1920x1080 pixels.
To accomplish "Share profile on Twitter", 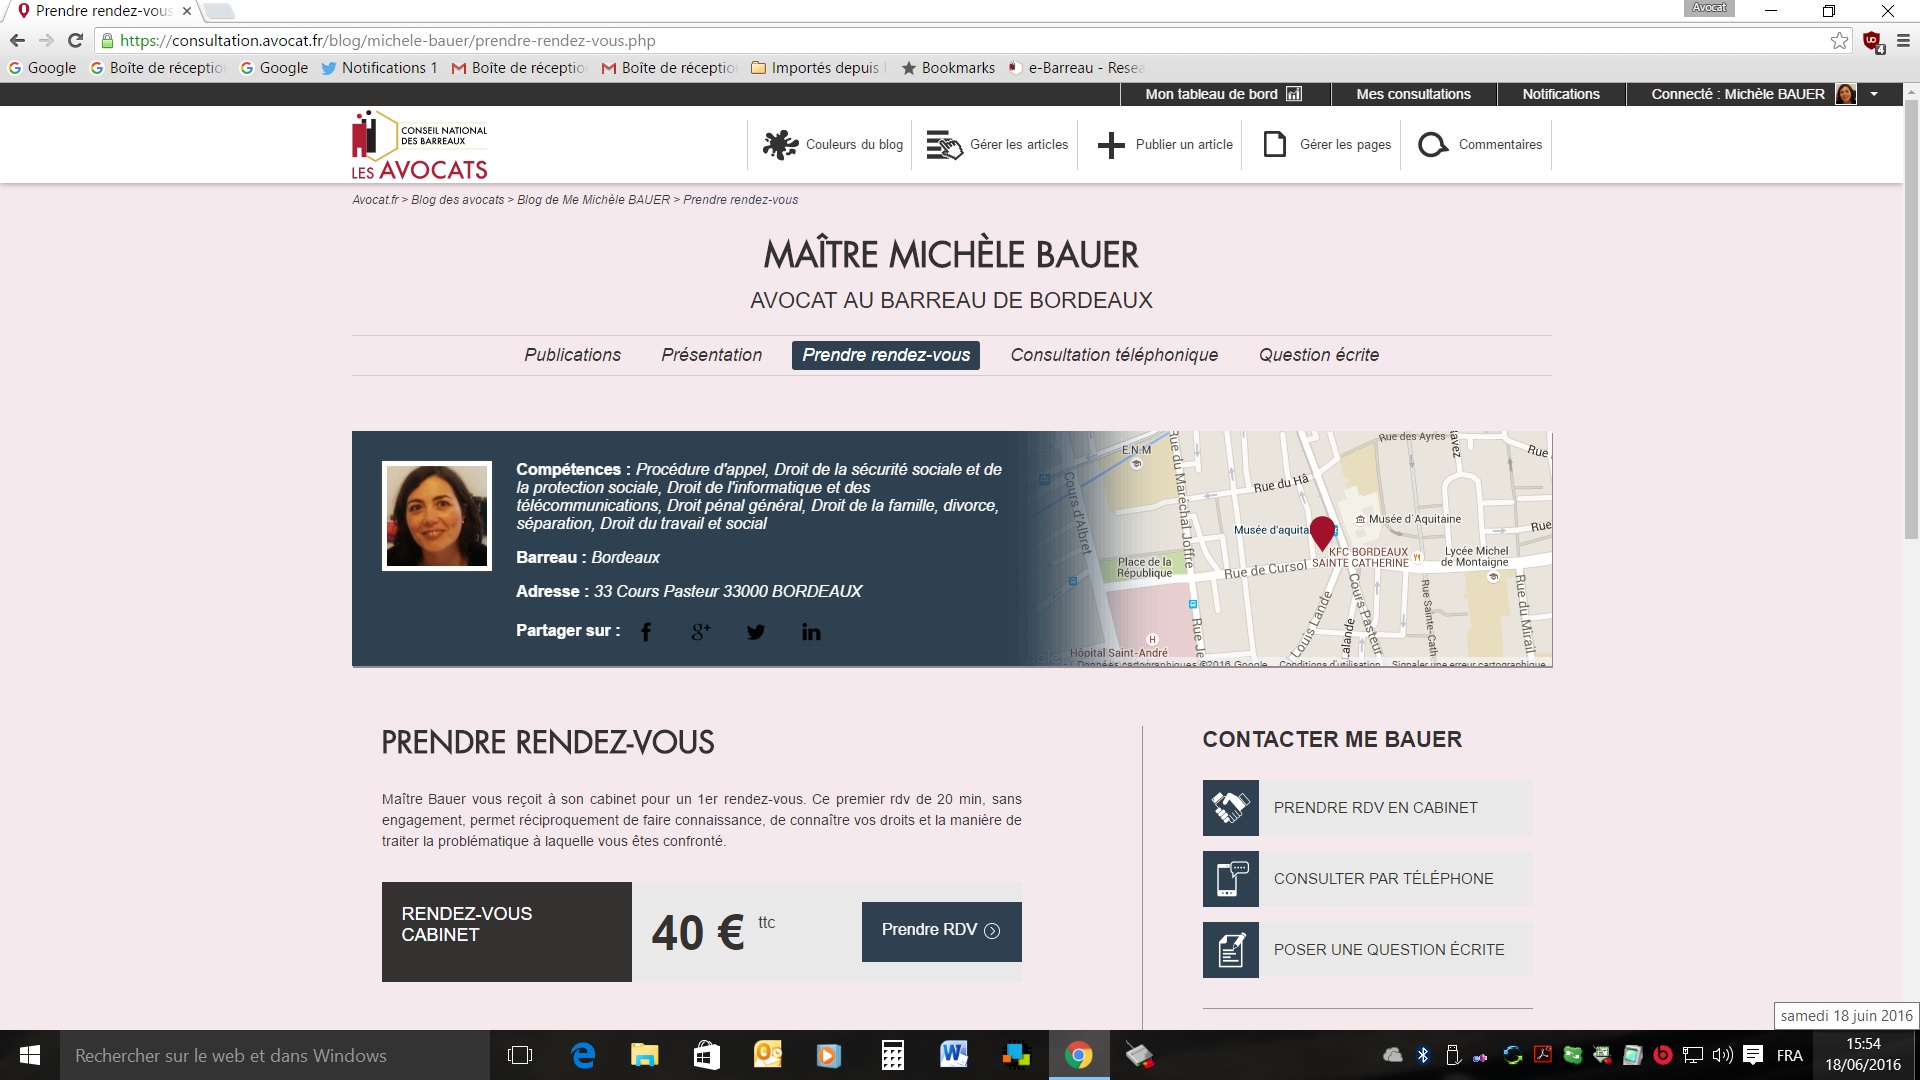I will [x=756, y=632].
